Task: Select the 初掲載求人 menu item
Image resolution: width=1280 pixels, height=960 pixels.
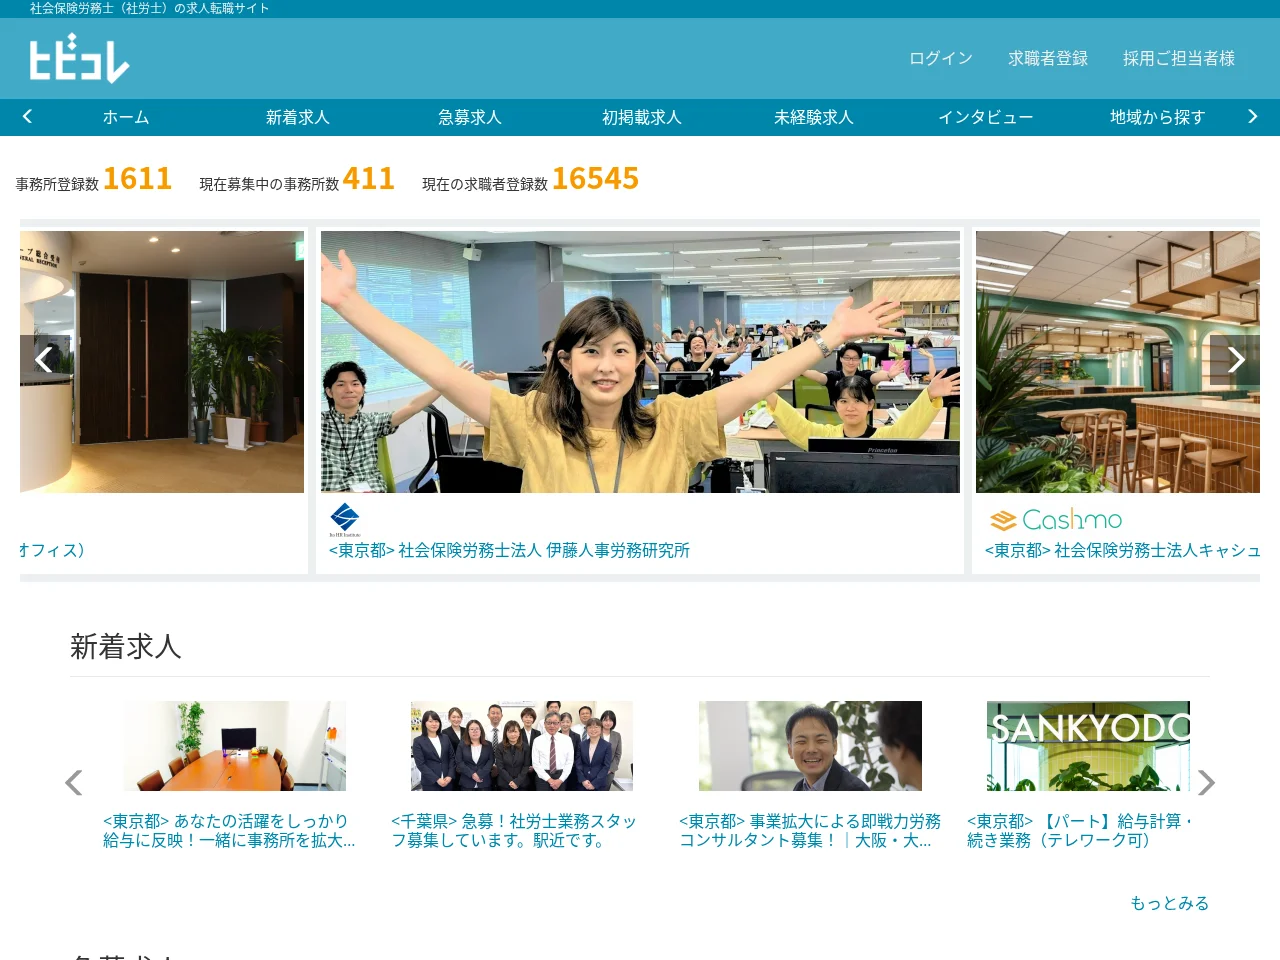Action: pos(642,117)
